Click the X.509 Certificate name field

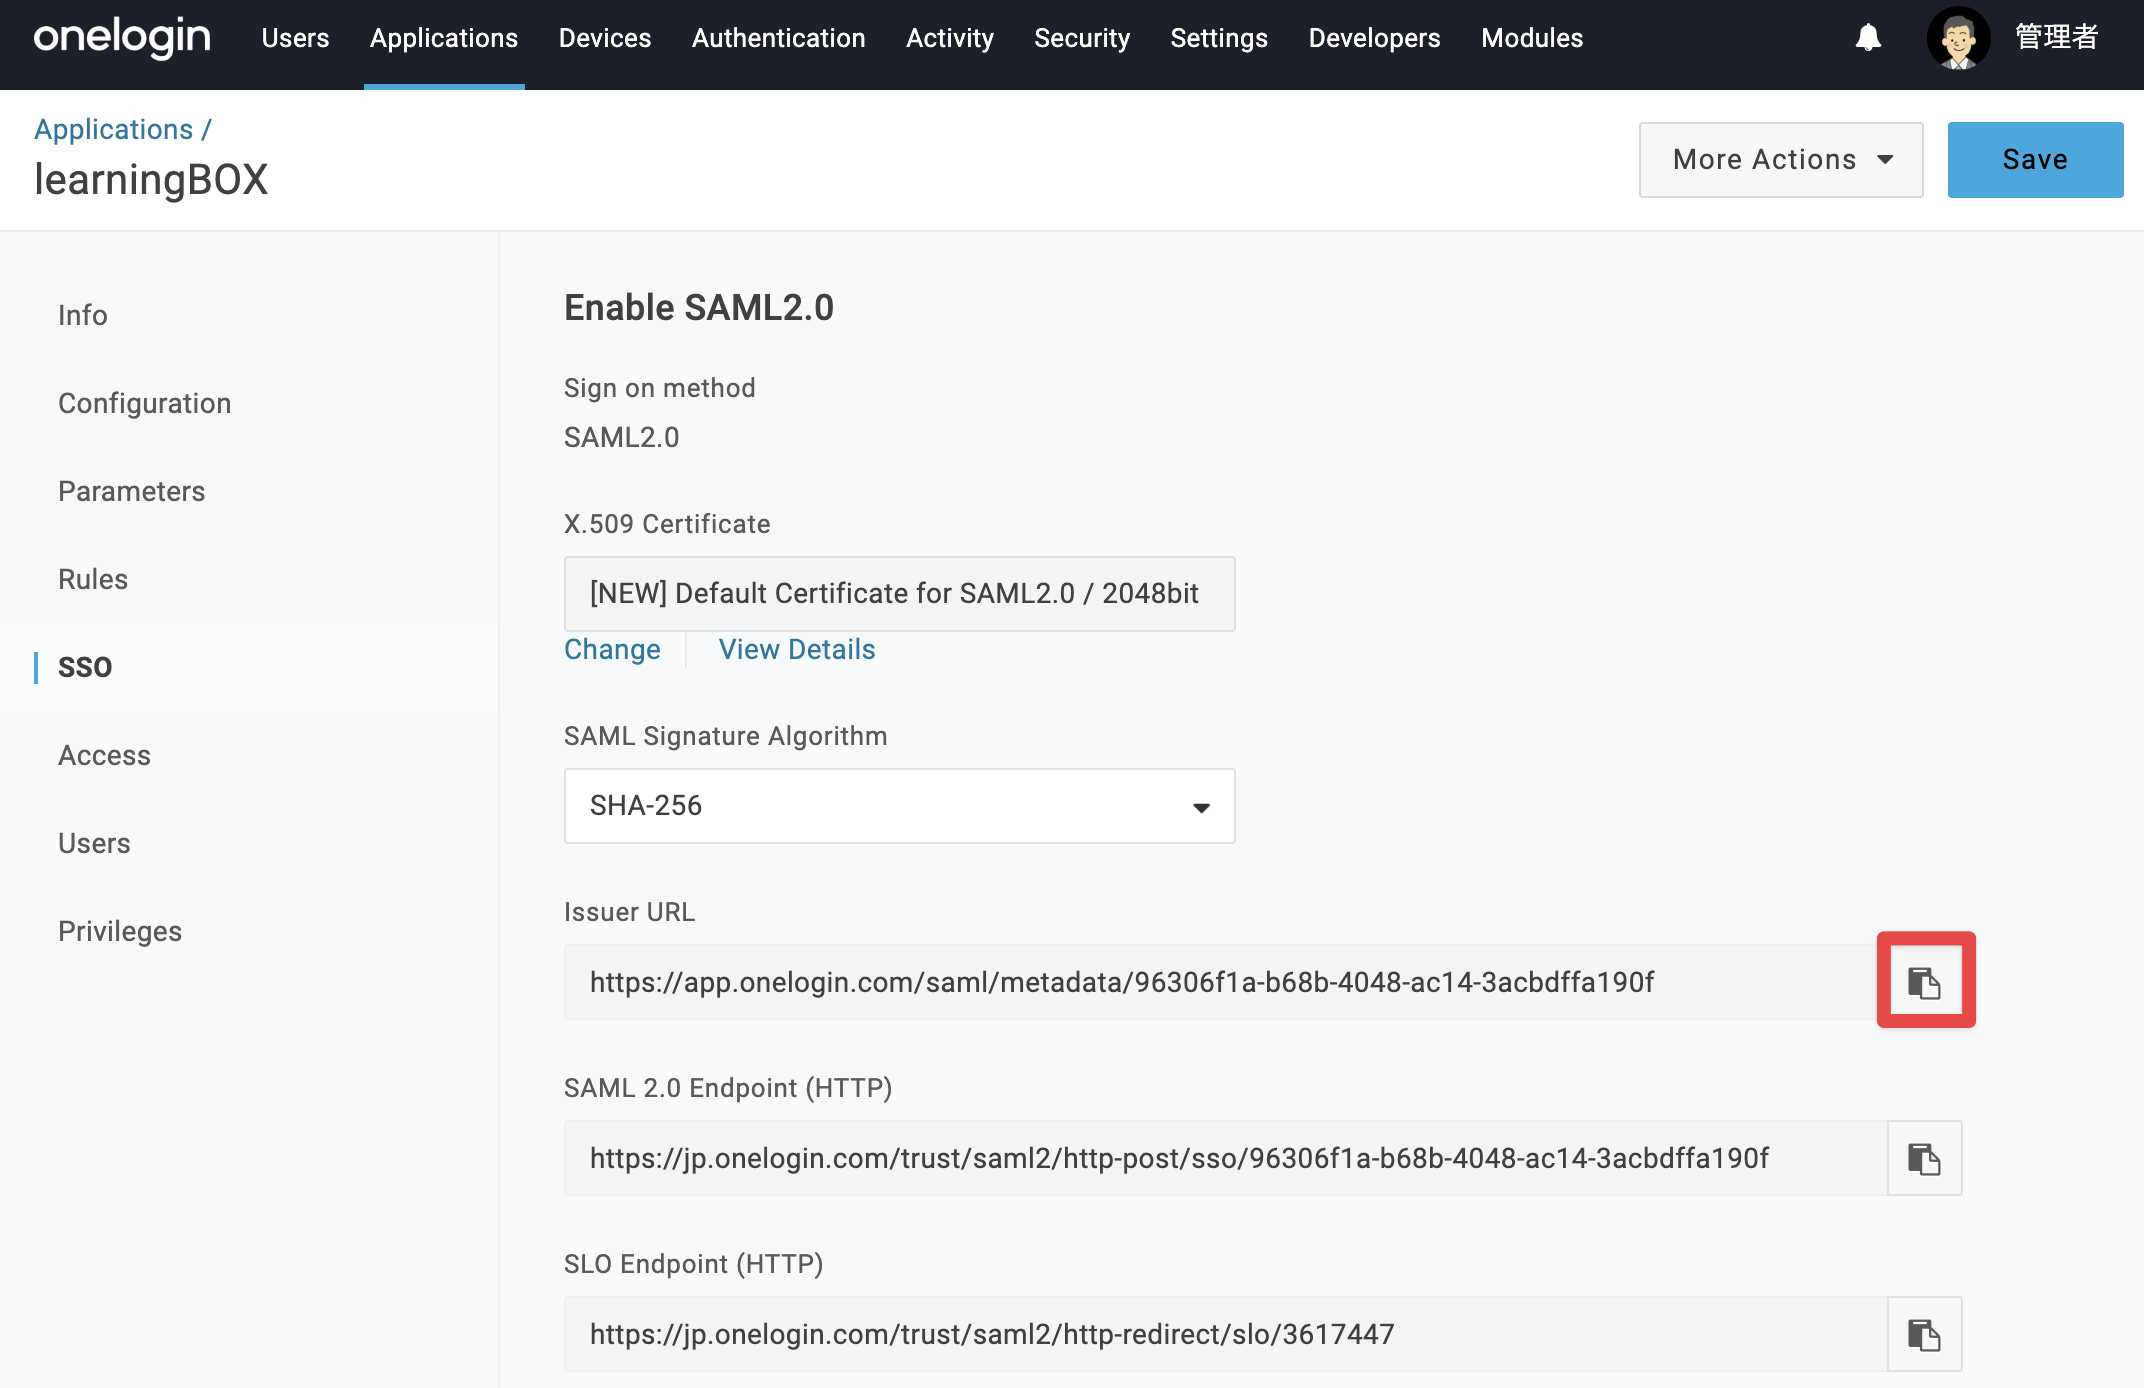pos(900,594)
